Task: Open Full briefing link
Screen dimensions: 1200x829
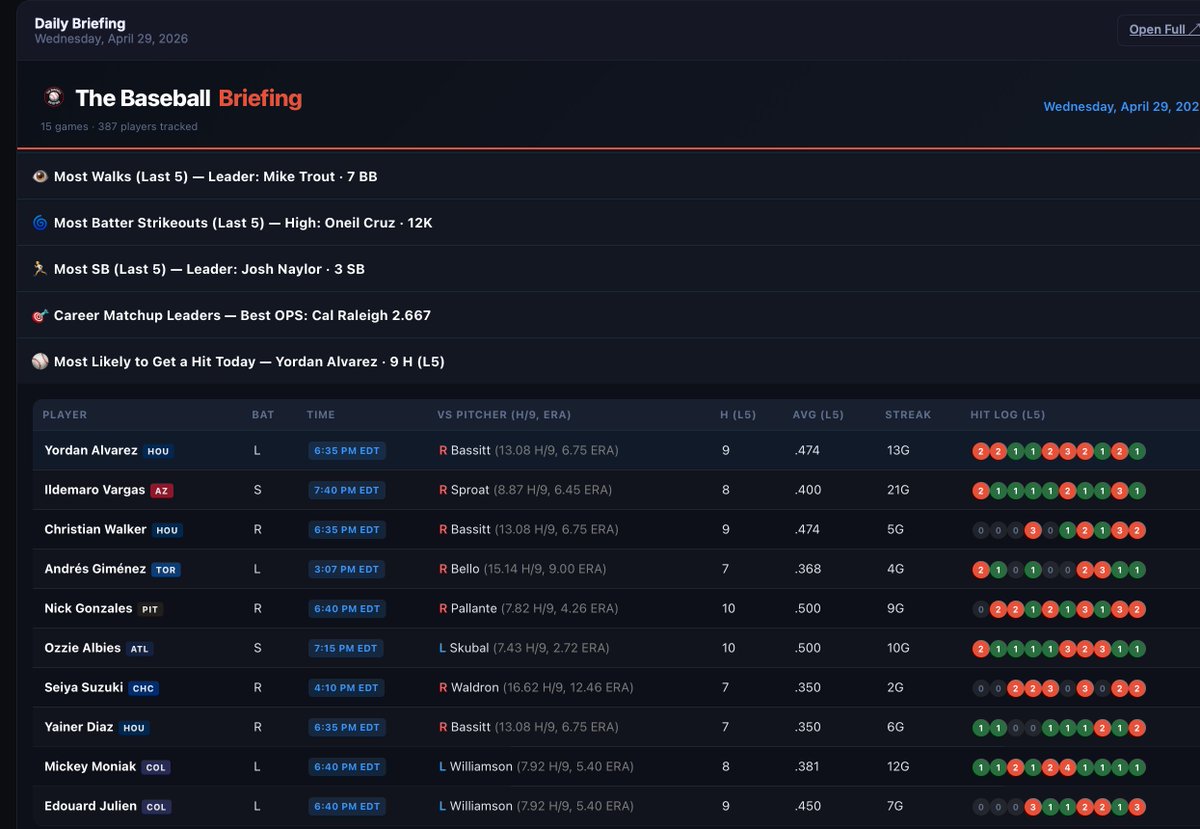Action: 1163,29
